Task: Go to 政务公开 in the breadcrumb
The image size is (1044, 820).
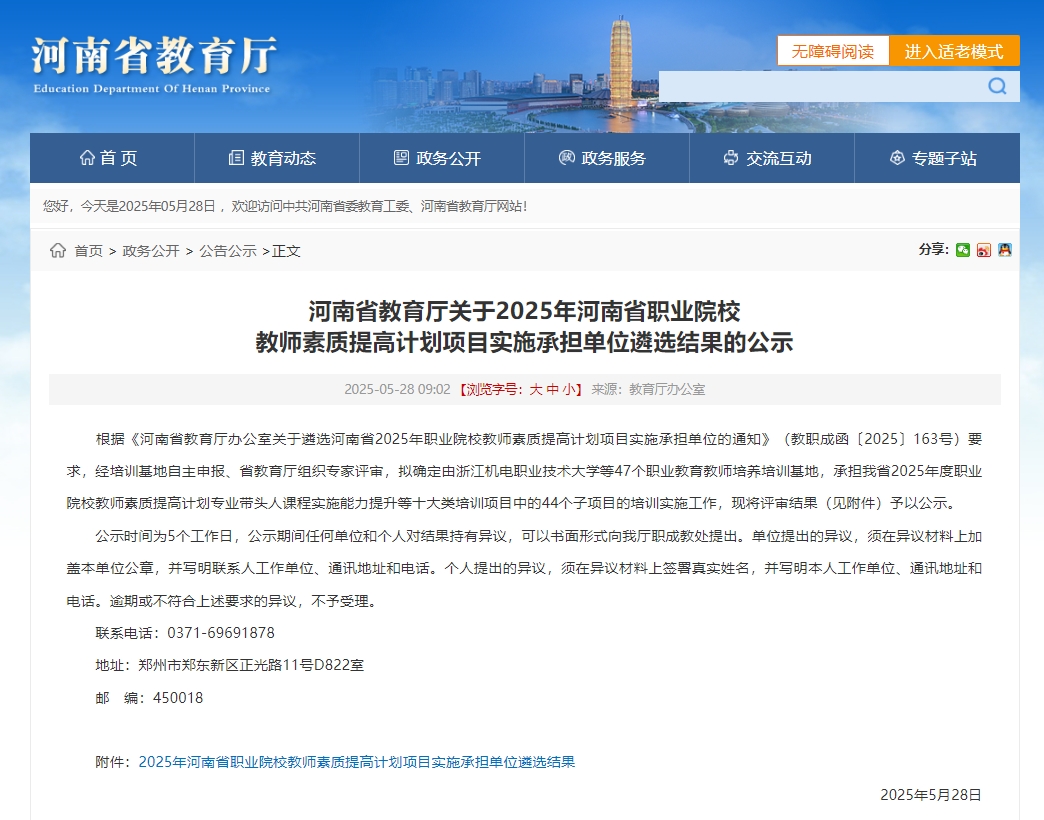Action: [x=151, y=251]
